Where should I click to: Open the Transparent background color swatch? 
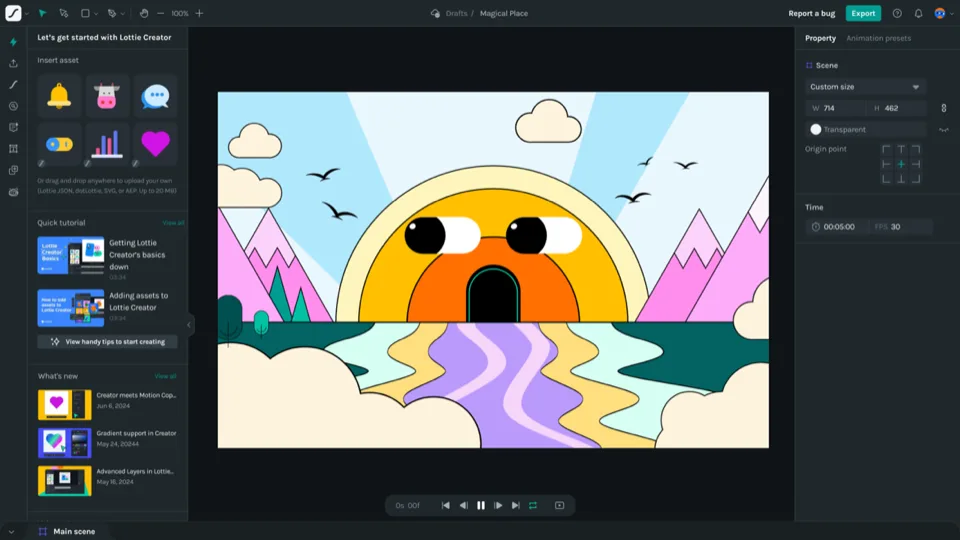816,129
